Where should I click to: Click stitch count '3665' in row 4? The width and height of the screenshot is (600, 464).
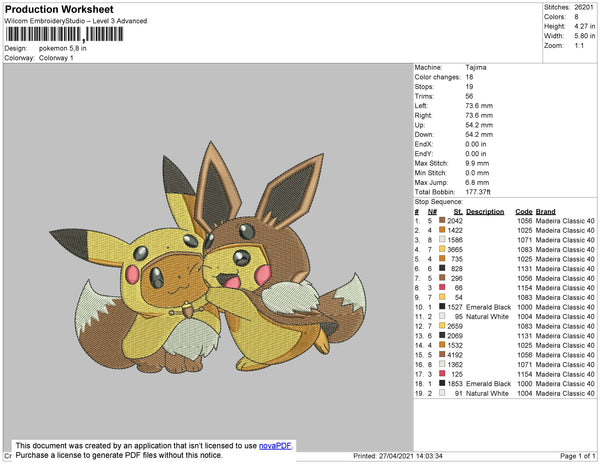point(455,249)
